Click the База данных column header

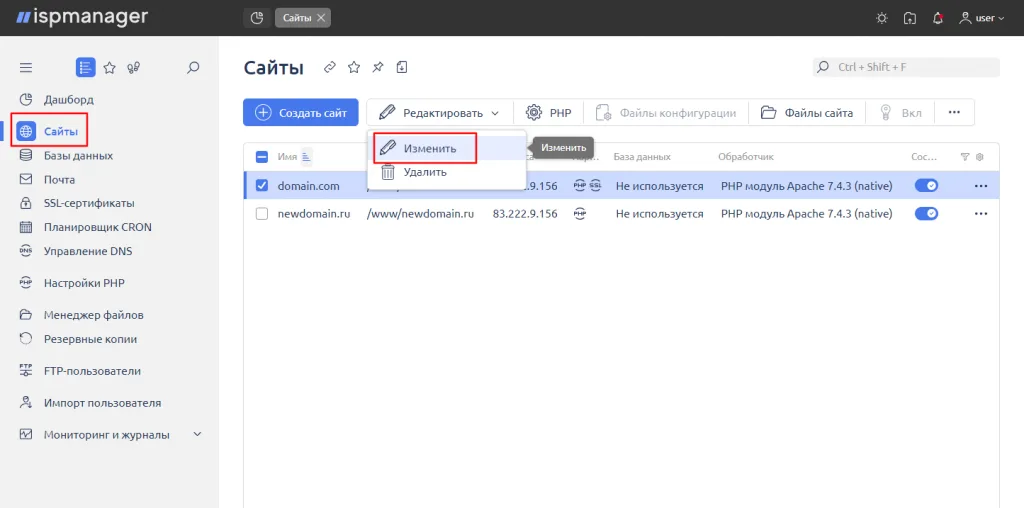tap(642, 157)
